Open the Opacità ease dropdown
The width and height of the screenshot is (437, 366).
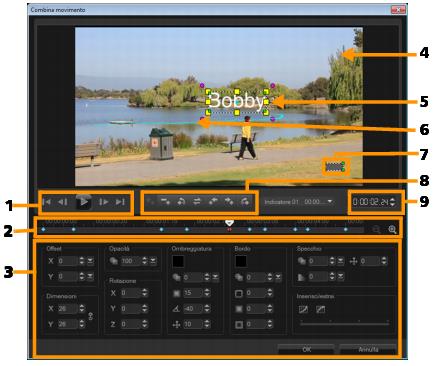(153, 261)
